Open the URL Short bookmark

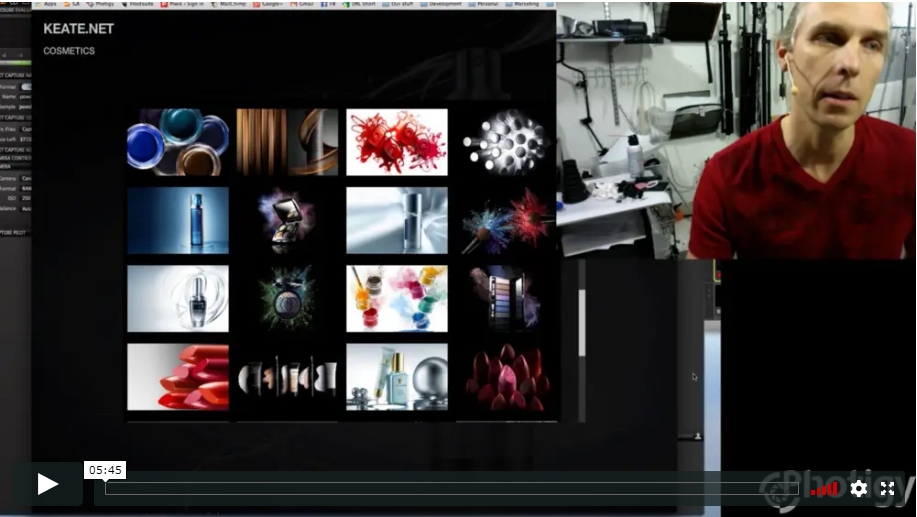359,4
